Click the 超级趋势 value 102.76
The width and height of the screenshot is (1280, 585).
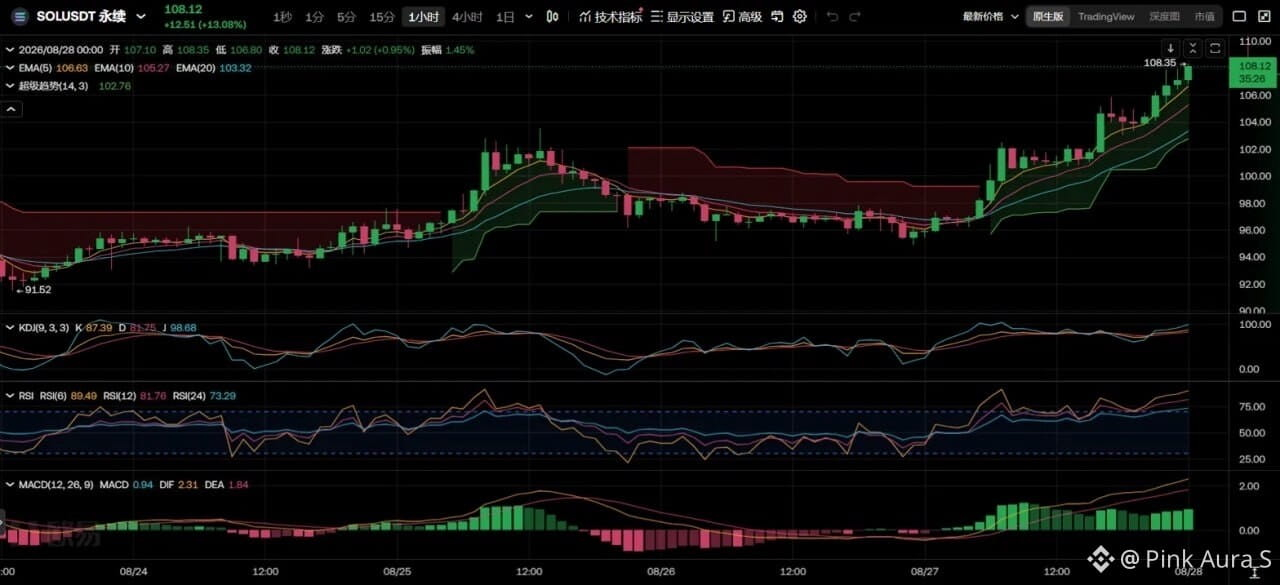tap(114, 86)
